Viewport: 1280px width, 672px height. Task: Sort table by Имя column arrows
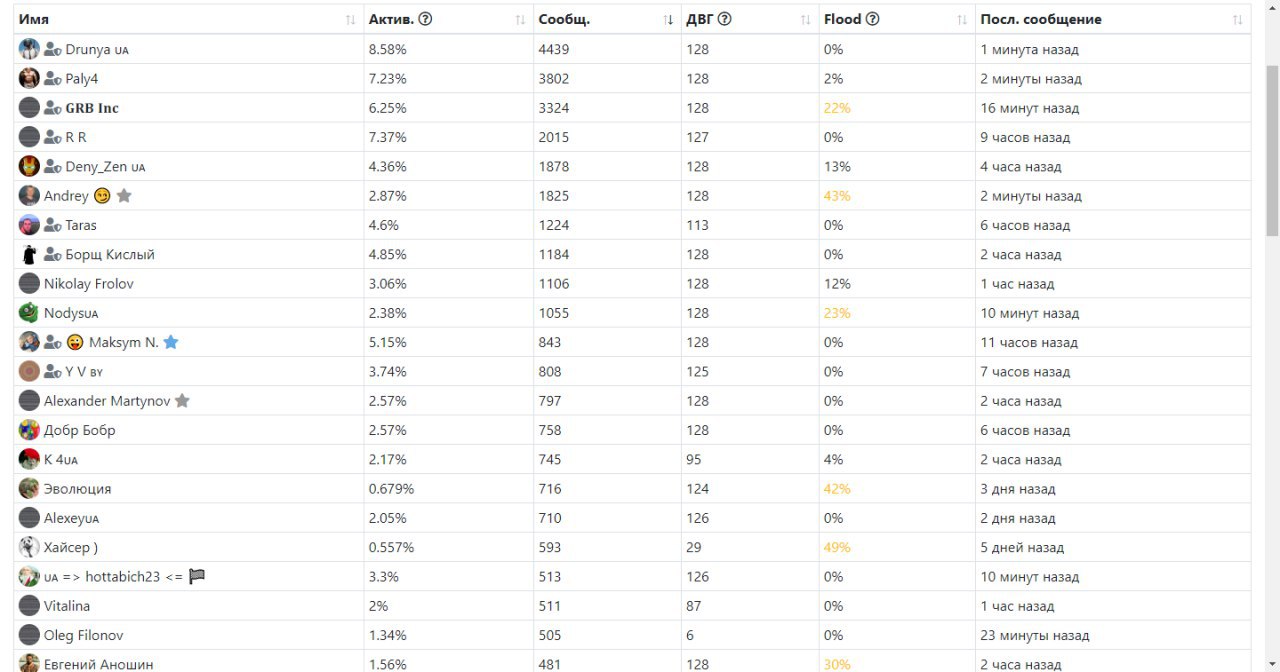pyautogui.click(x=350, y=20)
